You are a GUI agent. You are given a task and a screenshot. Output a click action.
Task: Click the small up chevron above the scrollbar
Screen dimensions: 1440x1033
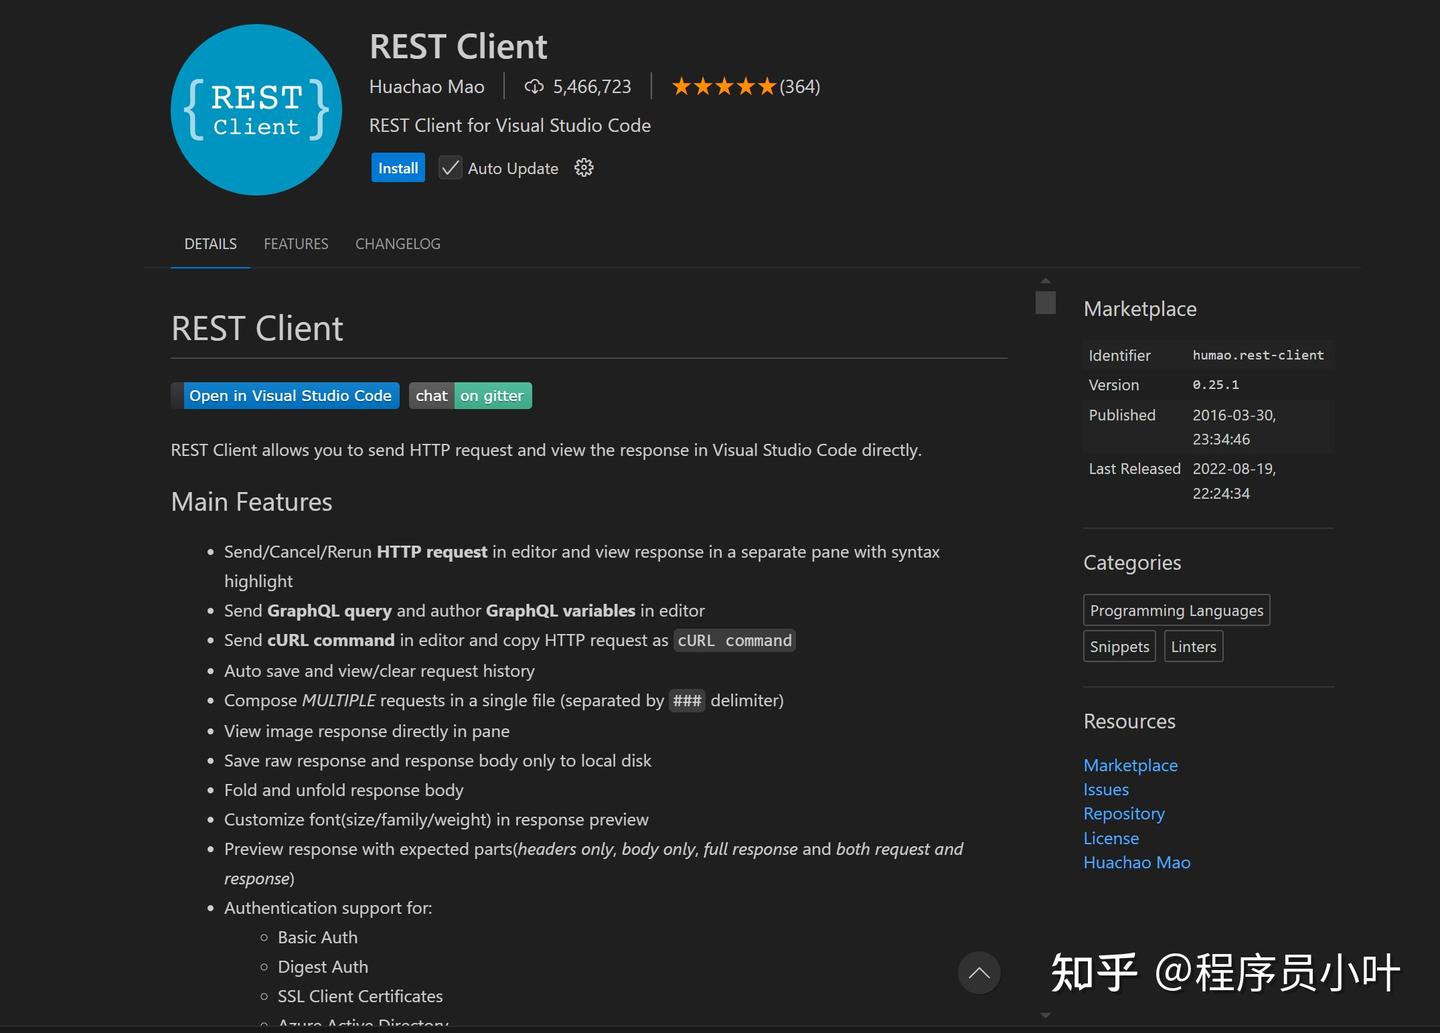[1045, 280]
